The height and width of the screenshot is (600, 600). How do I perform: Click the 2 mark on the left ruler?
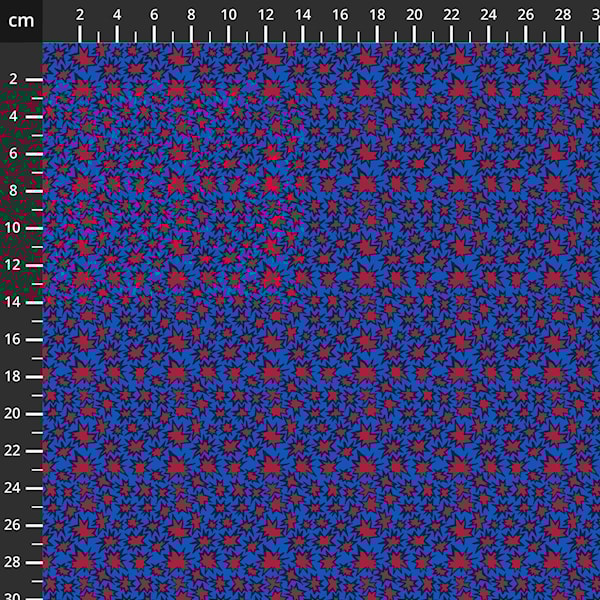34,79
